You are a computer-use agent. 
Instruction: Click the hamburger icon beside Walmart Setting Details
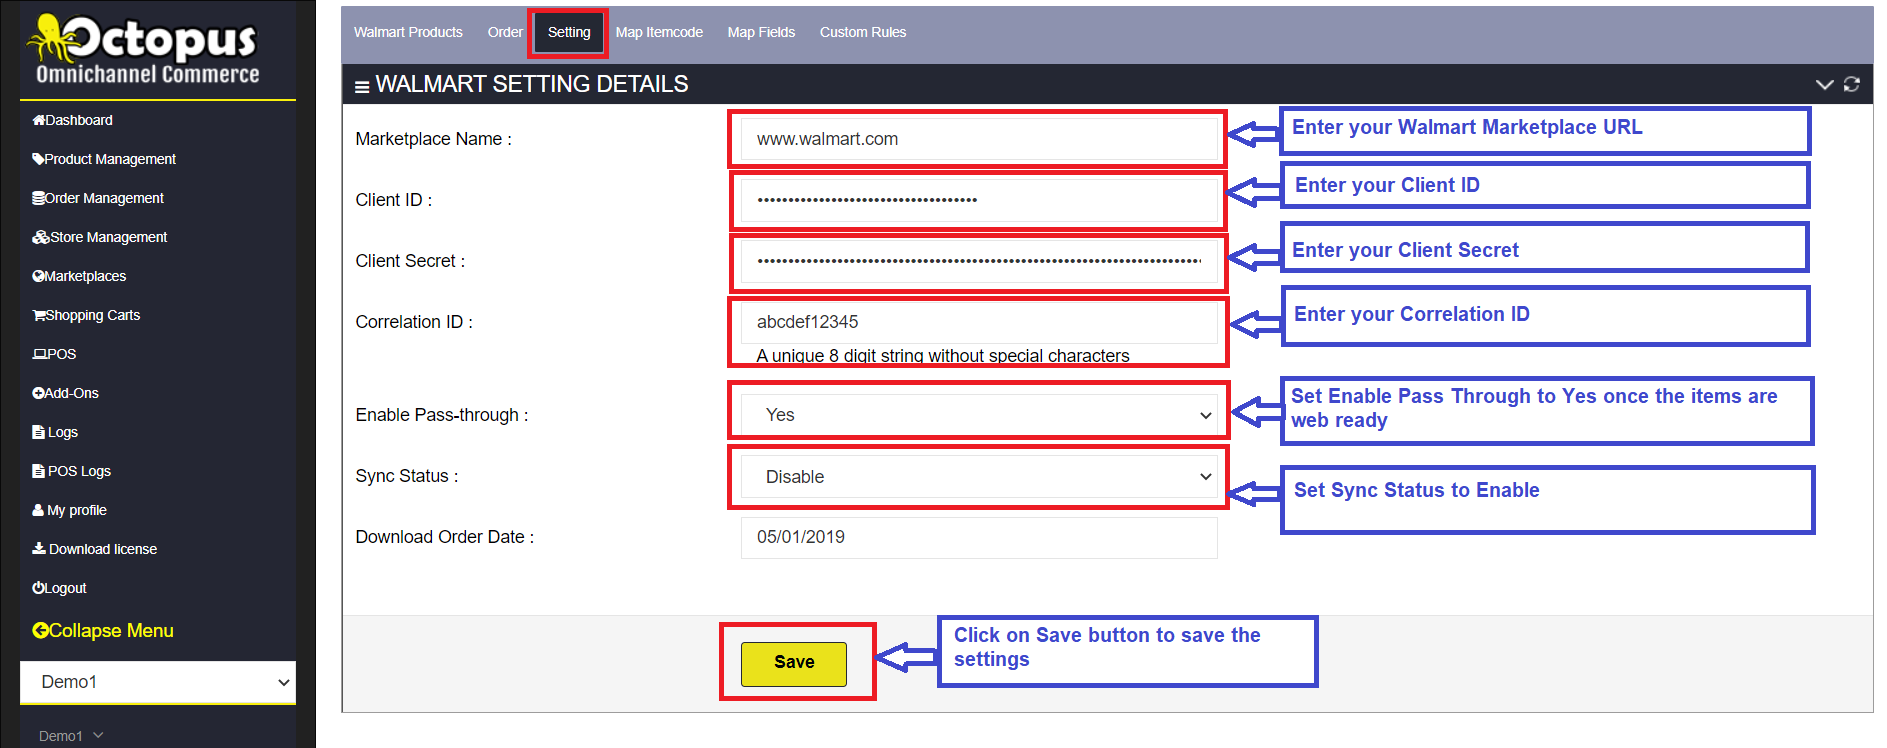click(362, 87)
